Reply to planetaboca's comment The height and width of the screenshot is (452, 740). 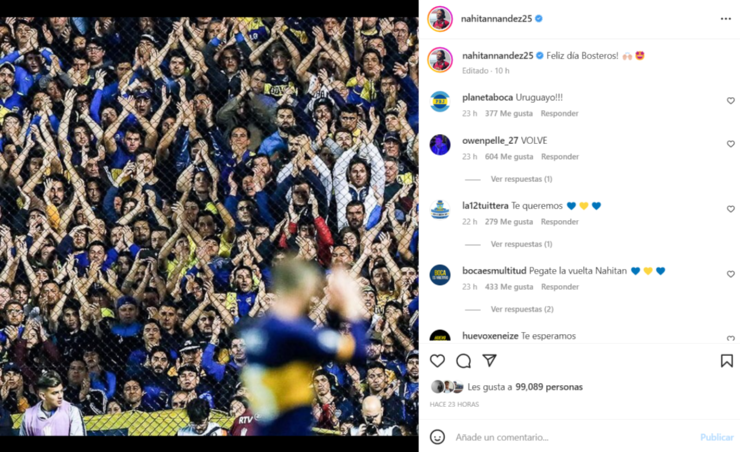pyautogui.click(x=559, y=113)
